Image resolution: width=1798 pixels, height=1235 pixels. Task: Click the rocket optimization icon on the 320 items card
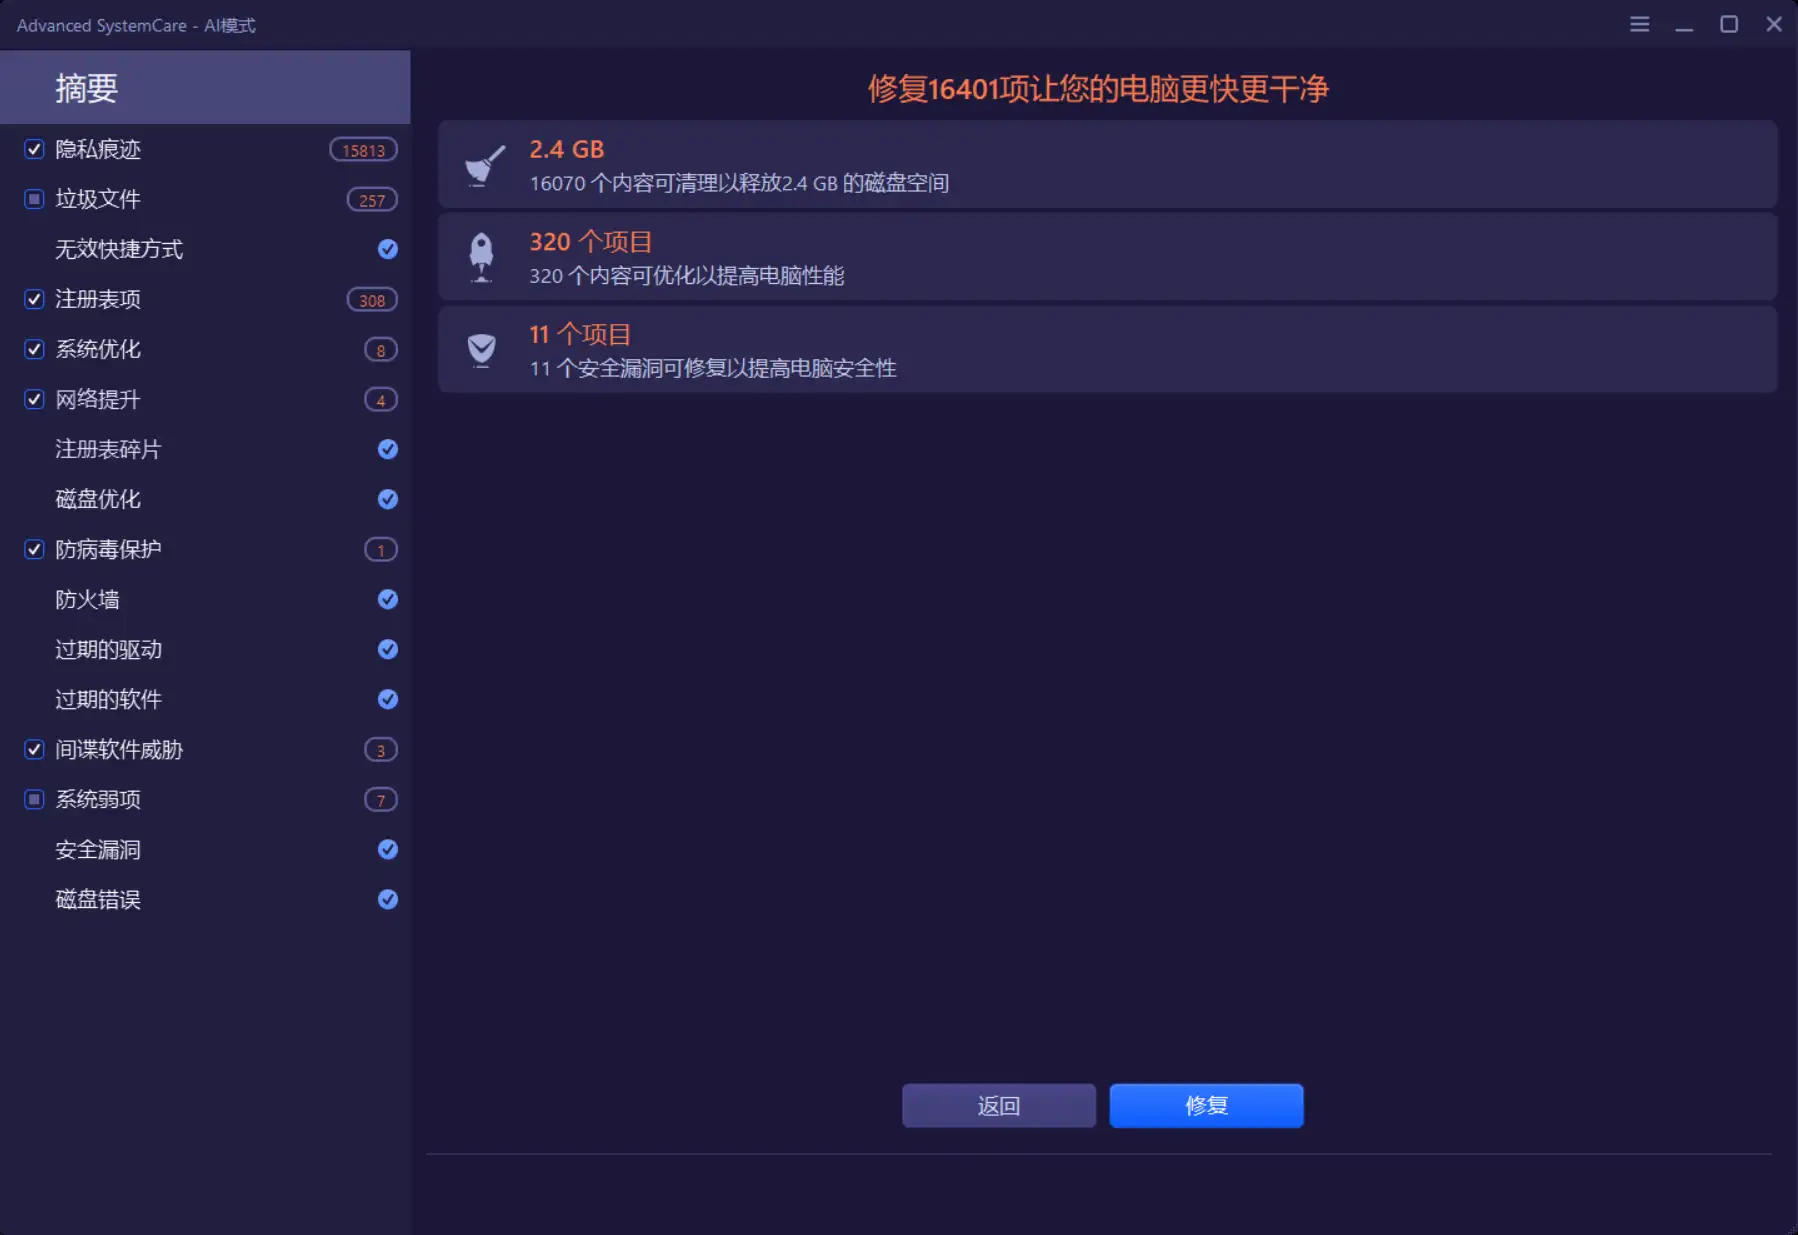[481, 257]
